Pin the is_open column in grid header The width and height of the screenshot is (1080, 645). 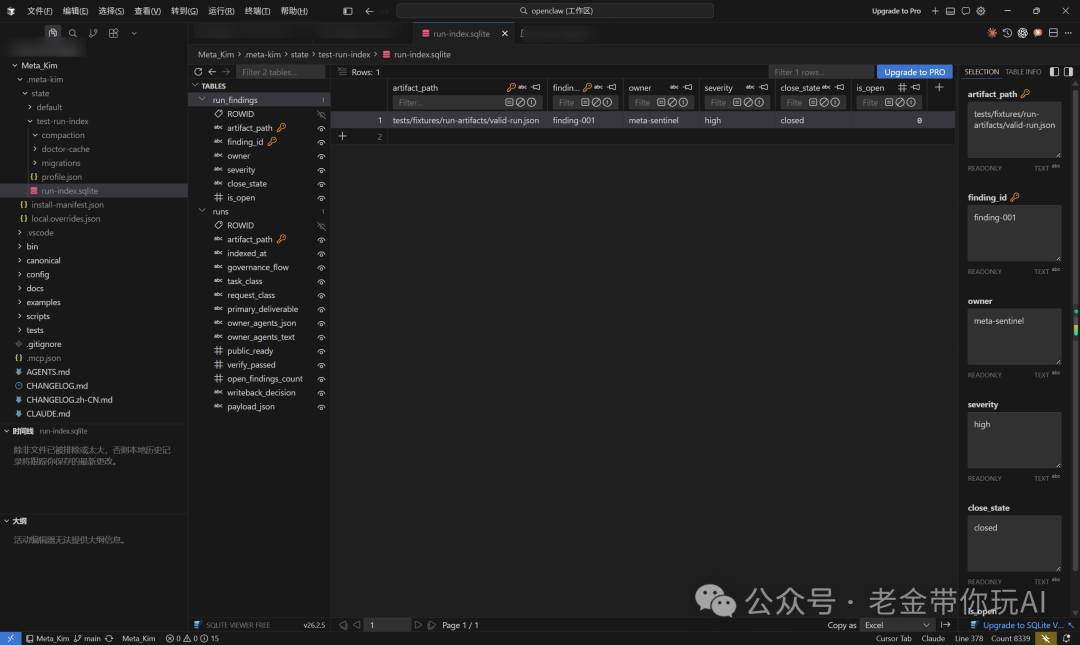tap(915, 88)
